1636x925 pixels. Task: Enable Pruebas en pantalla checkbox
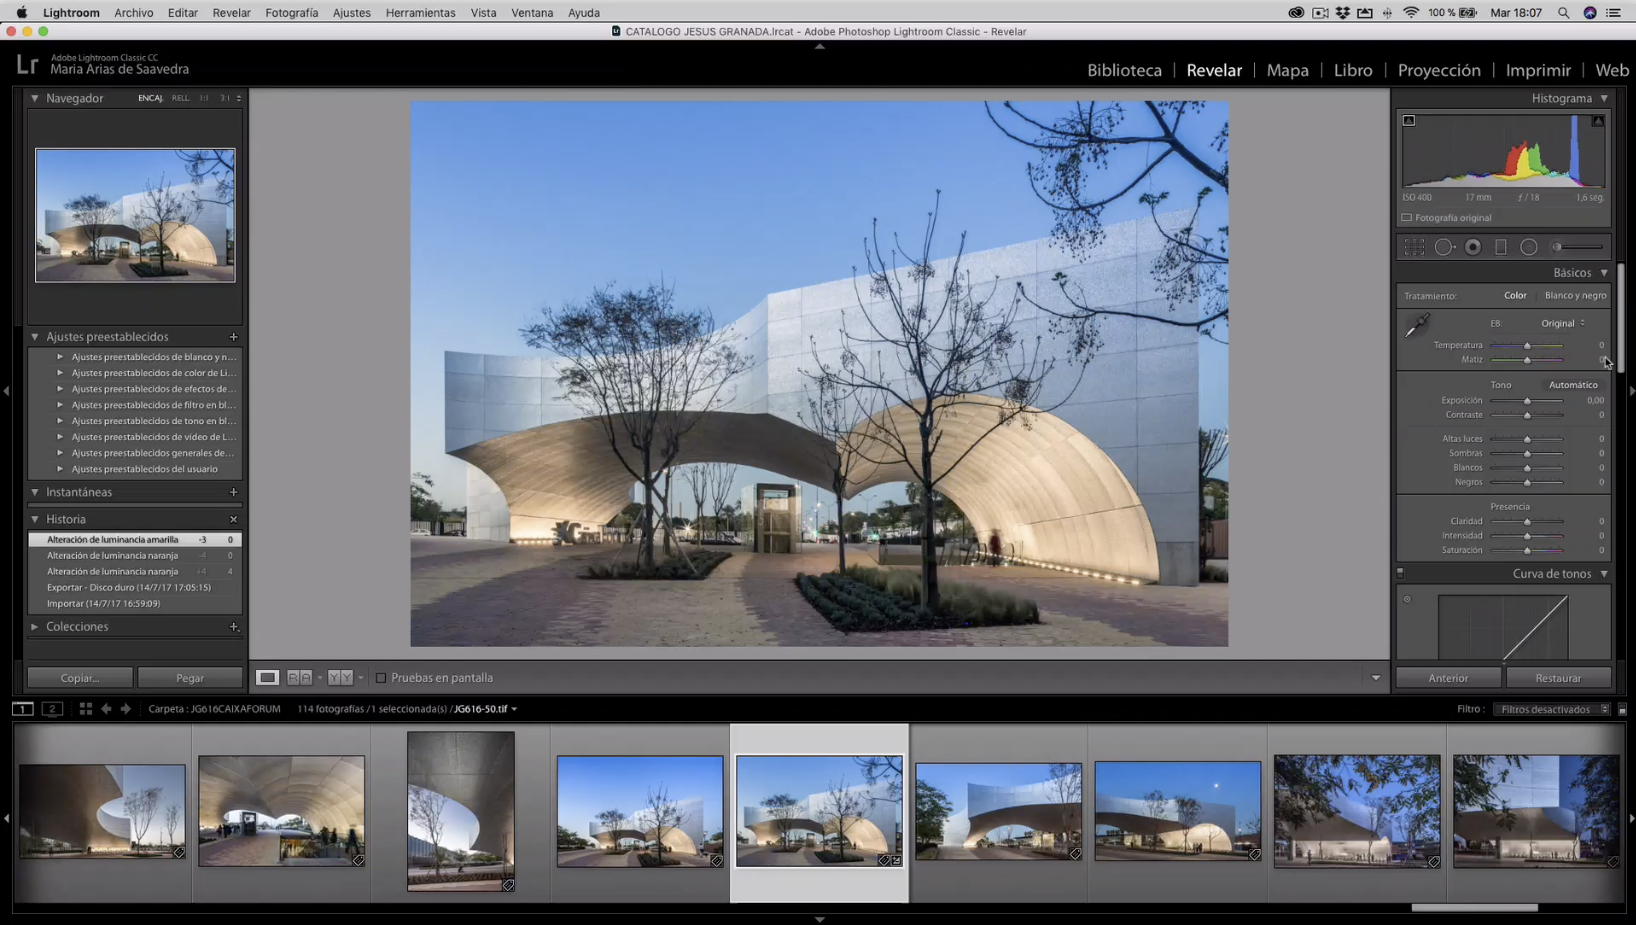point(381,678)
